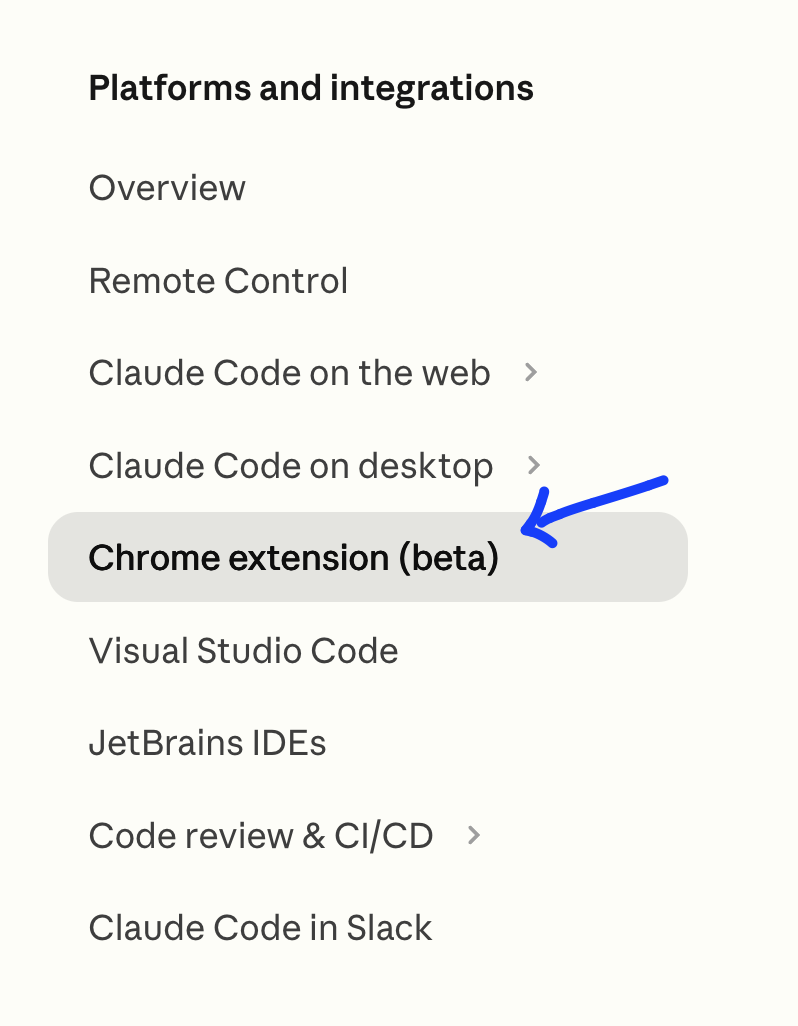Navigate to JetBrains IDEs
The width and height of the screenshot is (798, 1026).
(x=207, y=743)
